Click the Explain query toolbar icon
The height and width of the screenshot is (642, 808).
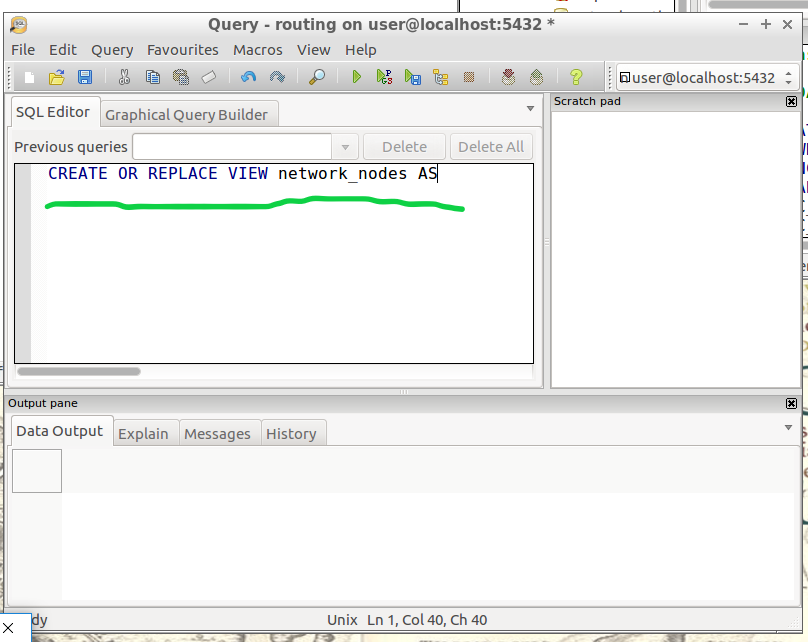pos(440,77)
